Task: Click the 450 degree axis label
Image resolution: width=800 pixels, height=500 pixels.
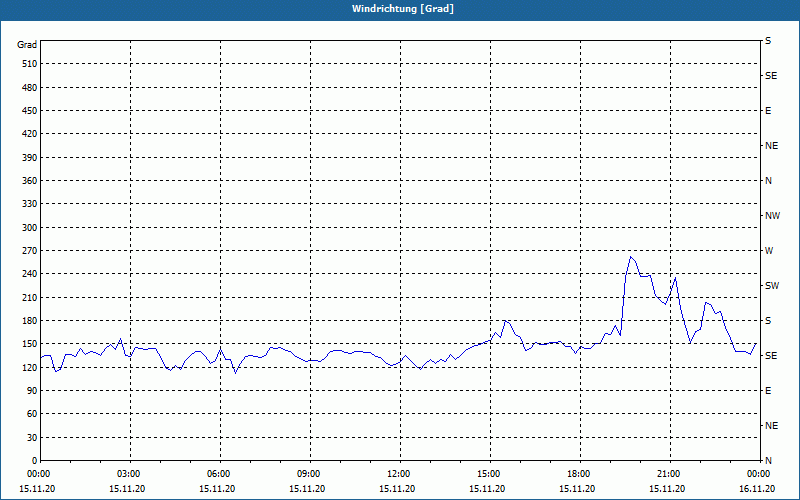Action: pyautogui.click(x=30, y=111)
